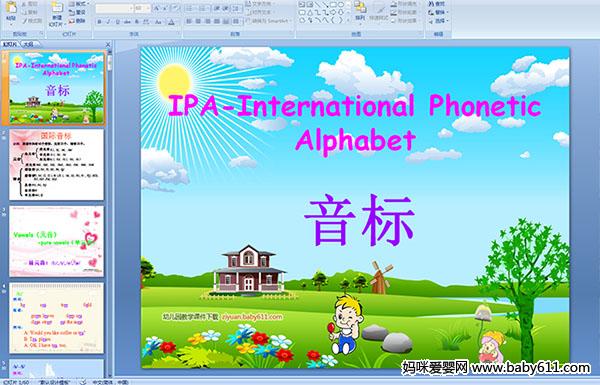Click the Grow Font icon

pos(157,8)
